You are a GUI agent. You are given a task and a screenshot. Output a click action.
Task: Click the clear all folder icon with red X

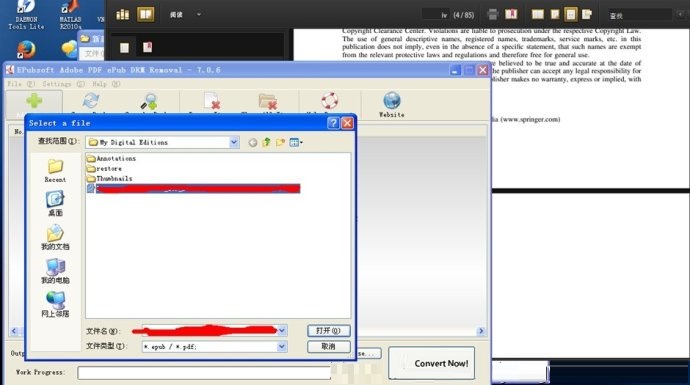[268, 102]
